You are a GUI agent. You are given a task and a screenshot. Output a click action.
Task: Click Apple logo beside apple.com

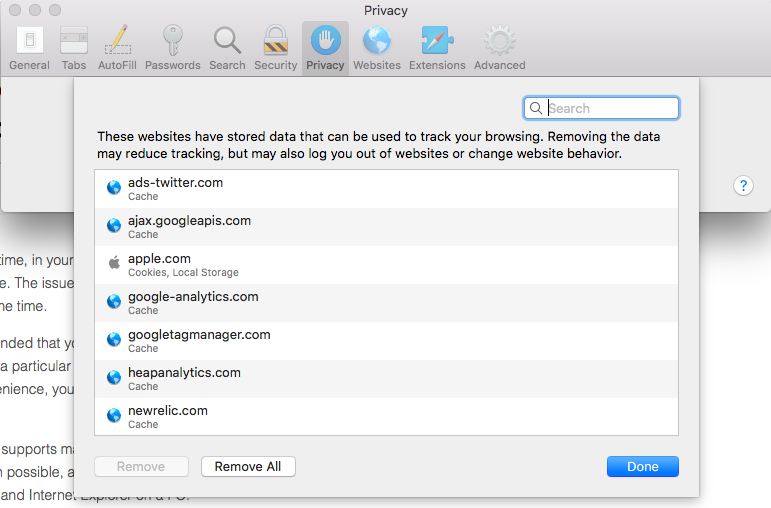[x=114, y=263]
